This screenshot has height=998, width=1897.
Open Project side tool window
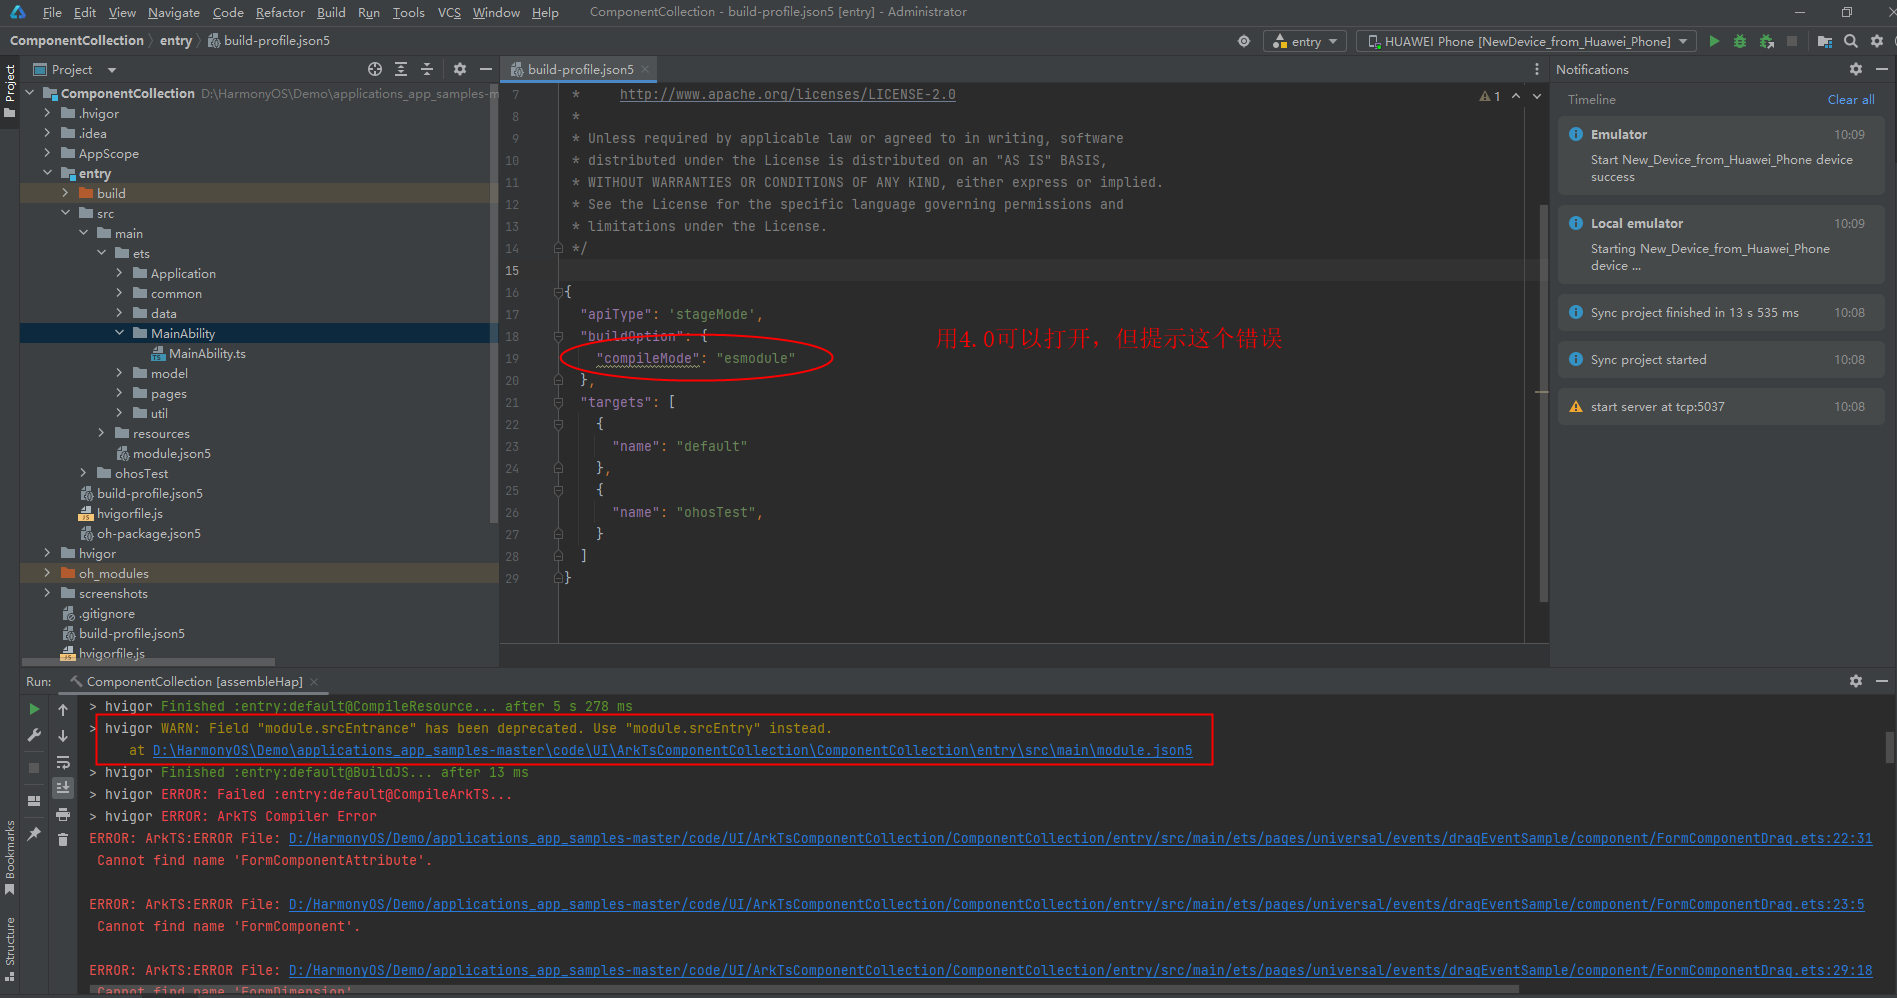(10, 90)
